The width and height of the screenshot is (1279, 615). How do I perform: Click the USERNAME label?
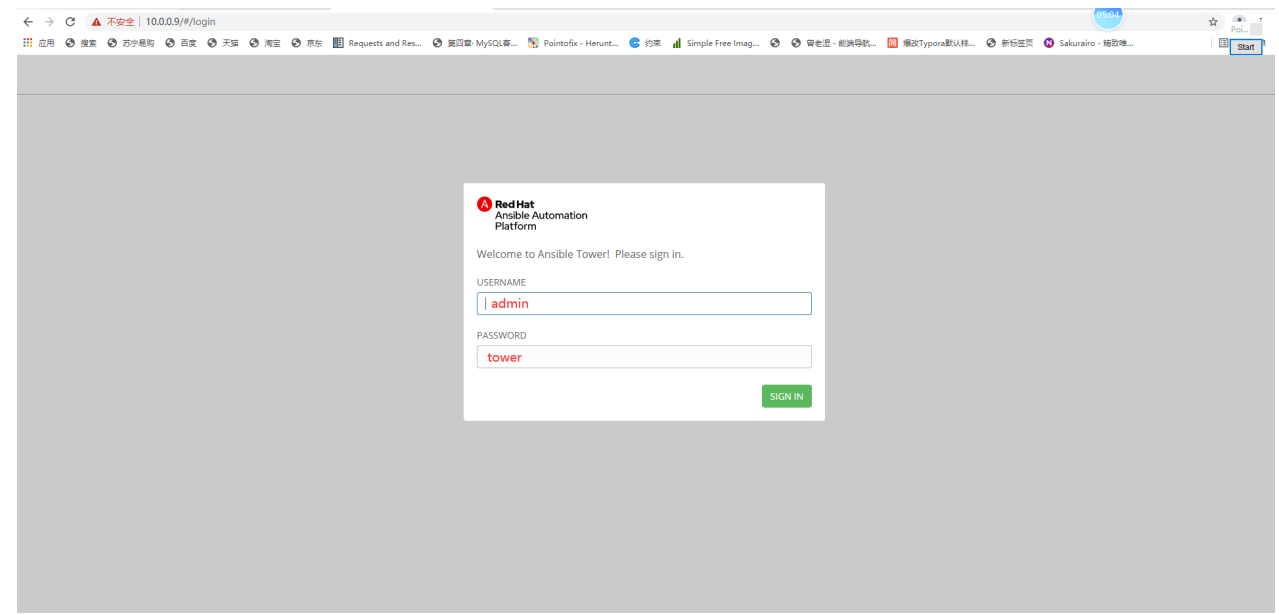[501, 283]
